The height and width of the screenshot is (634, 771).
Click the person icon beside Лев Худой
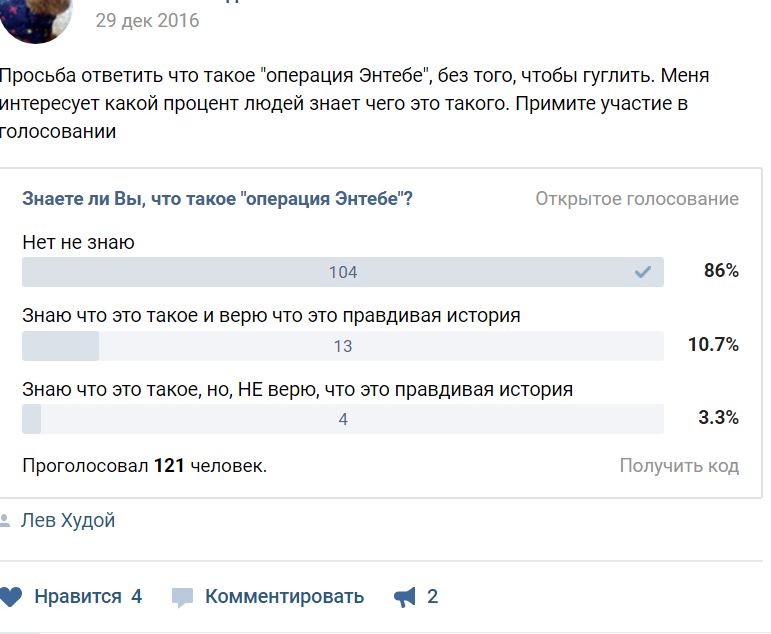[x=5, y=520]
